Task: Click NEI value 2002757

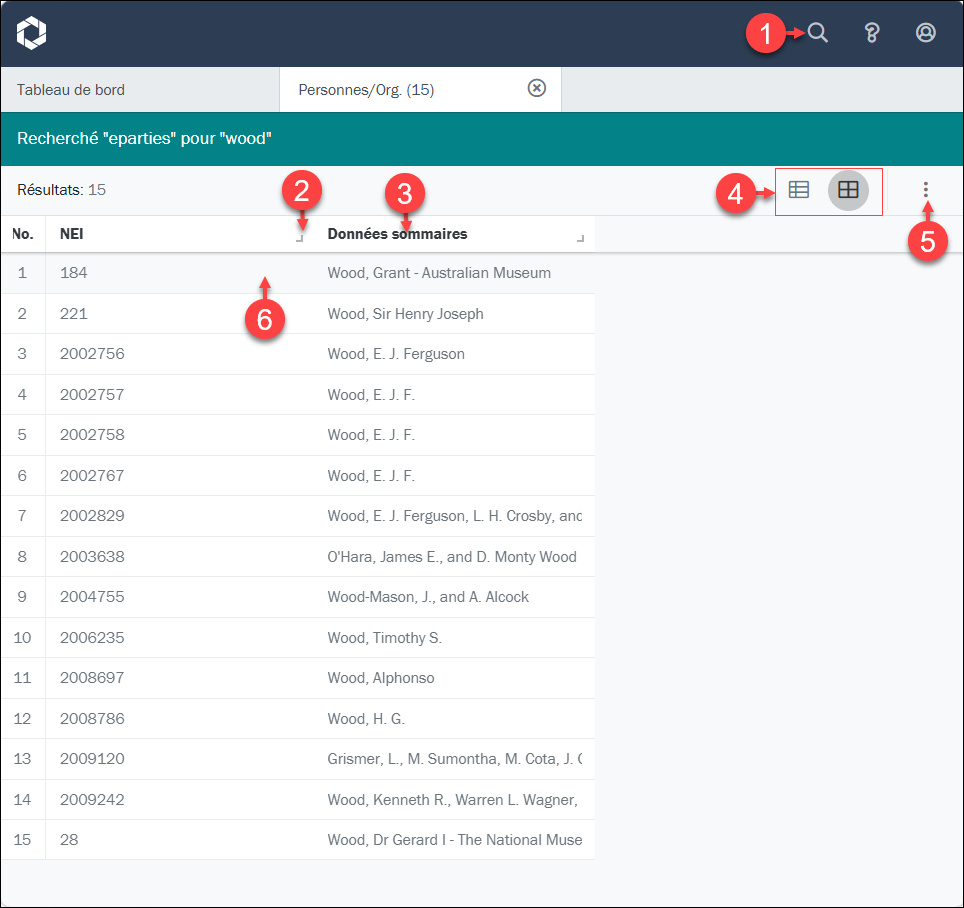Action: pos(92,395)
